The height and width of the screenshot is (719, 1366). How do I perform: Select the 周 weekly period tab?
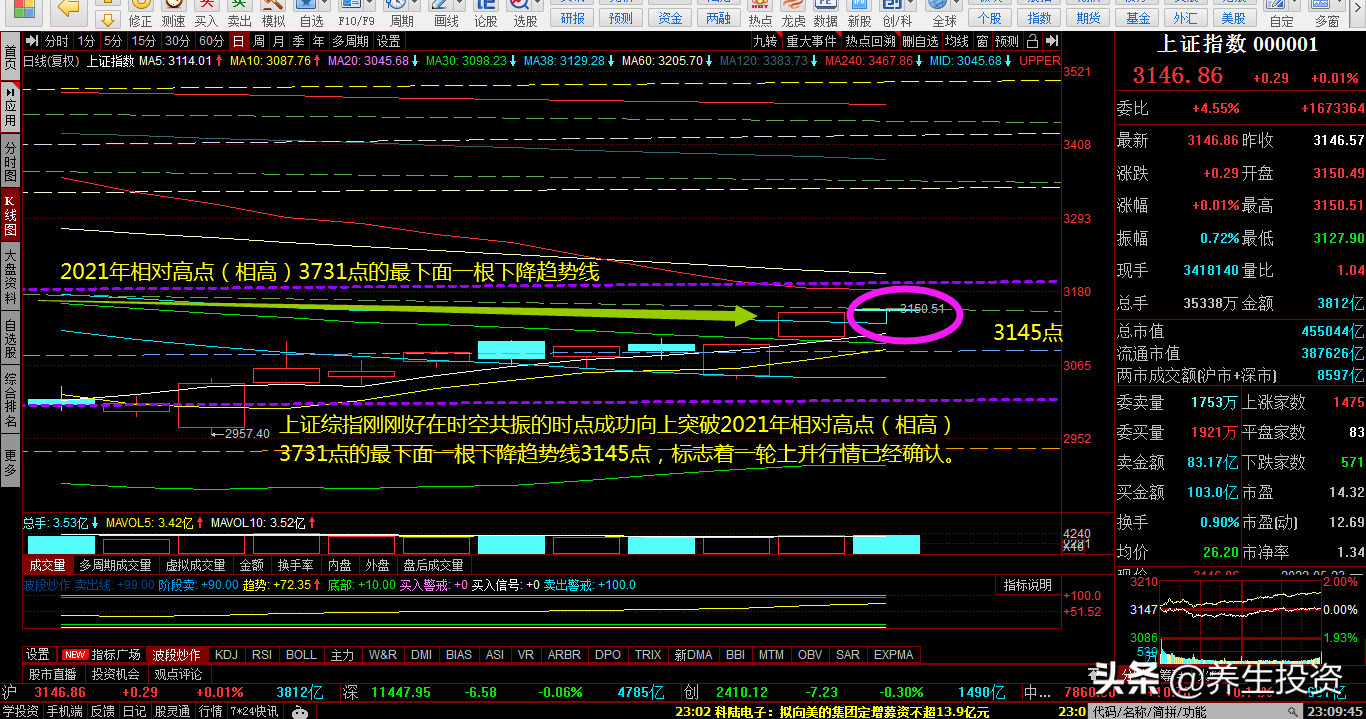(x=259, y=41)
